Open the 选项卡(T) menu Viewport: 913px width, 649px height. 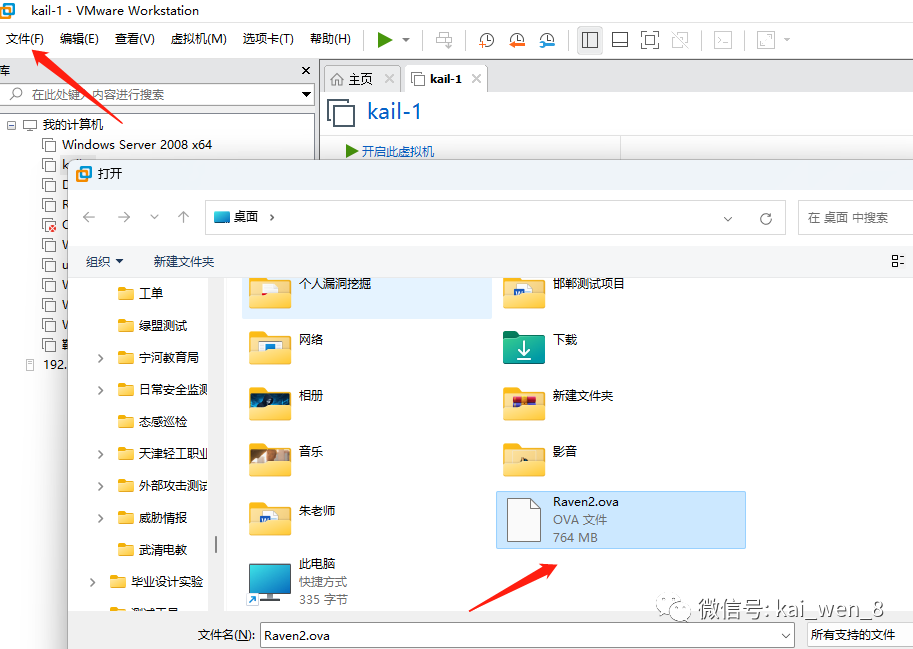(268, 39)
